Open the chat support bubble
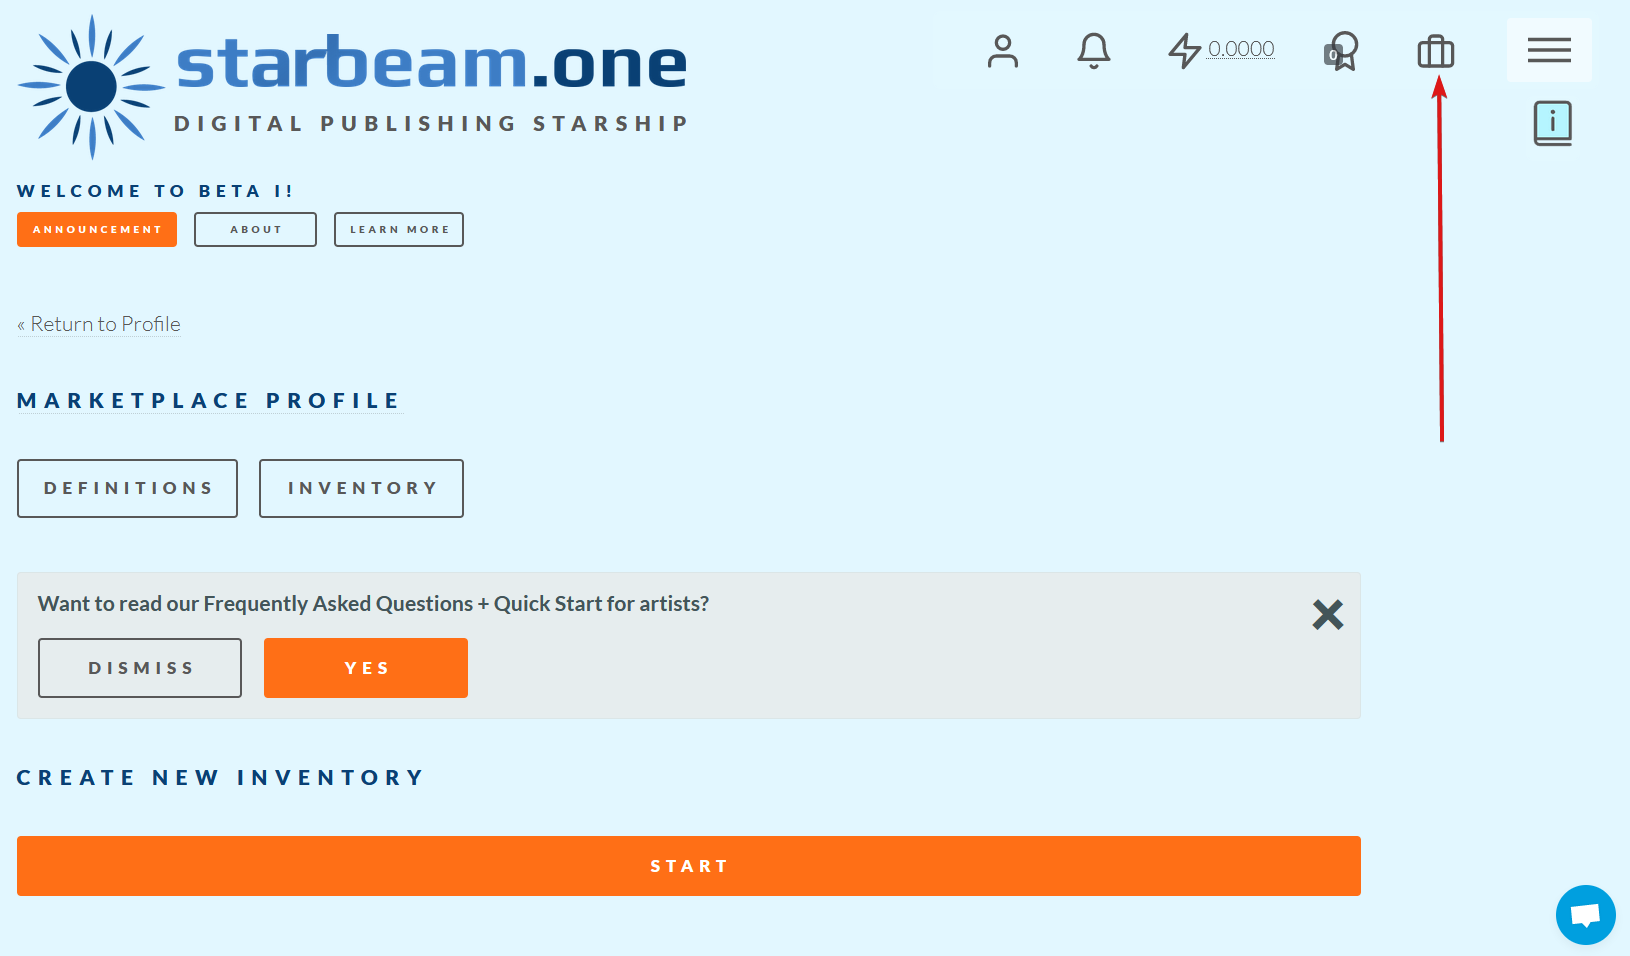 [x=1585, y=914]
